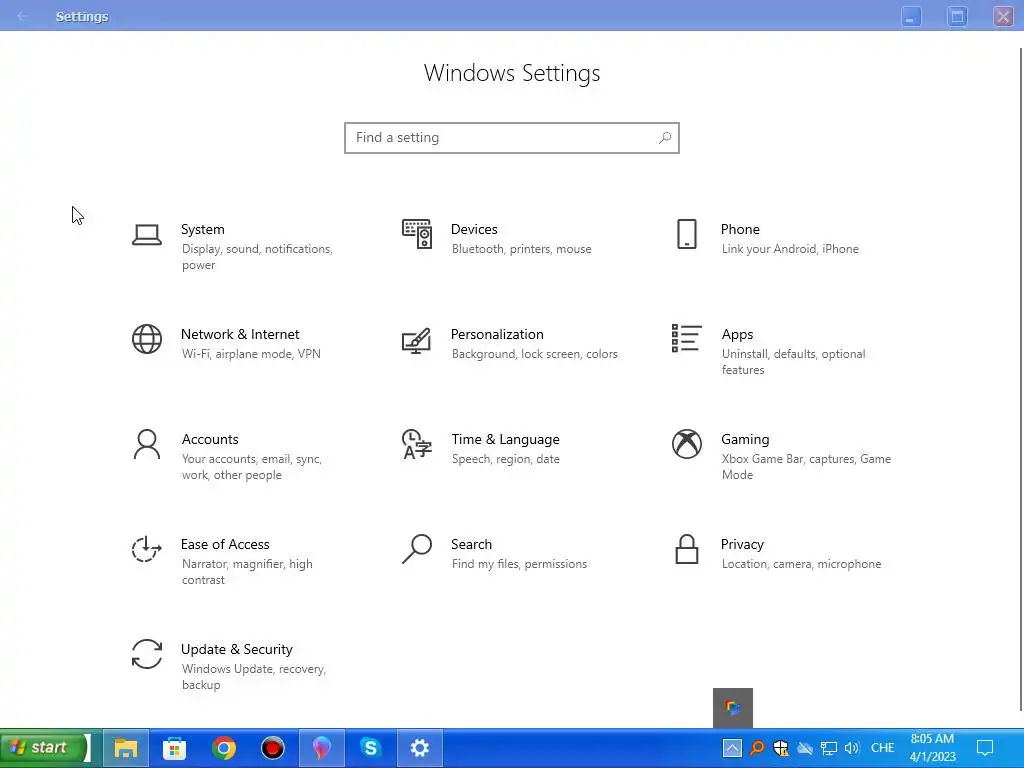This screenshot has width=1024, height=768.
Task: Click the colorful icon in tray overflow popup
Action: [x=733, y=707]
